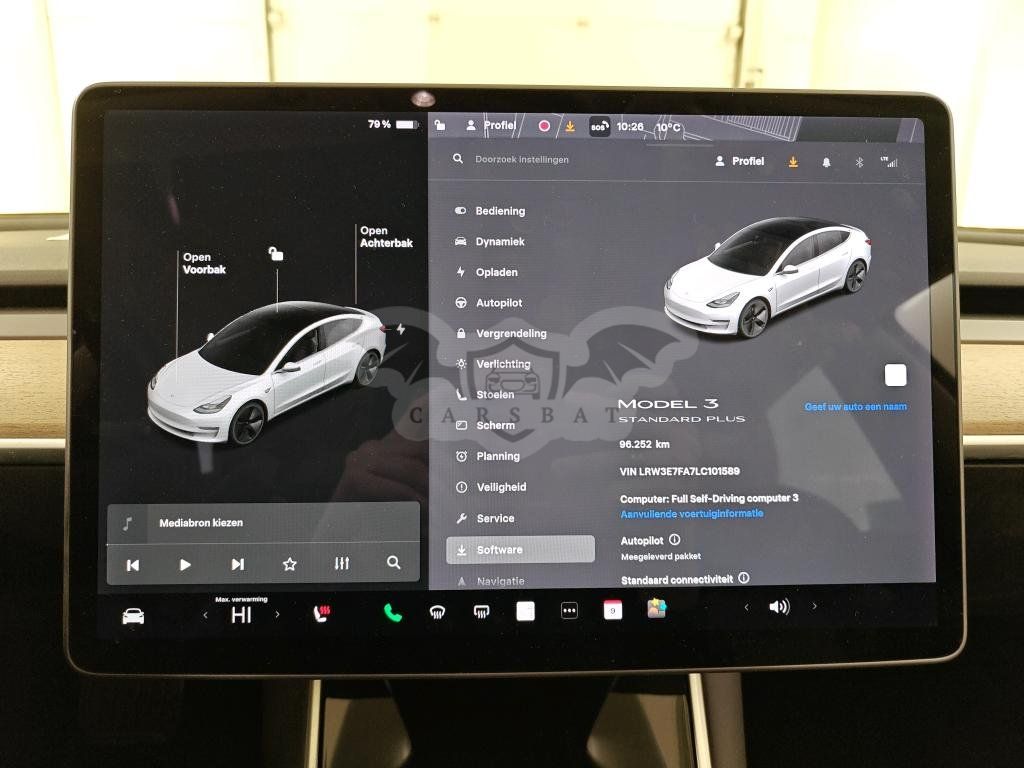Tap the volume speaker icon
Image resolution: width=1024 pixels, height=768 pixels.
[779, 607]
